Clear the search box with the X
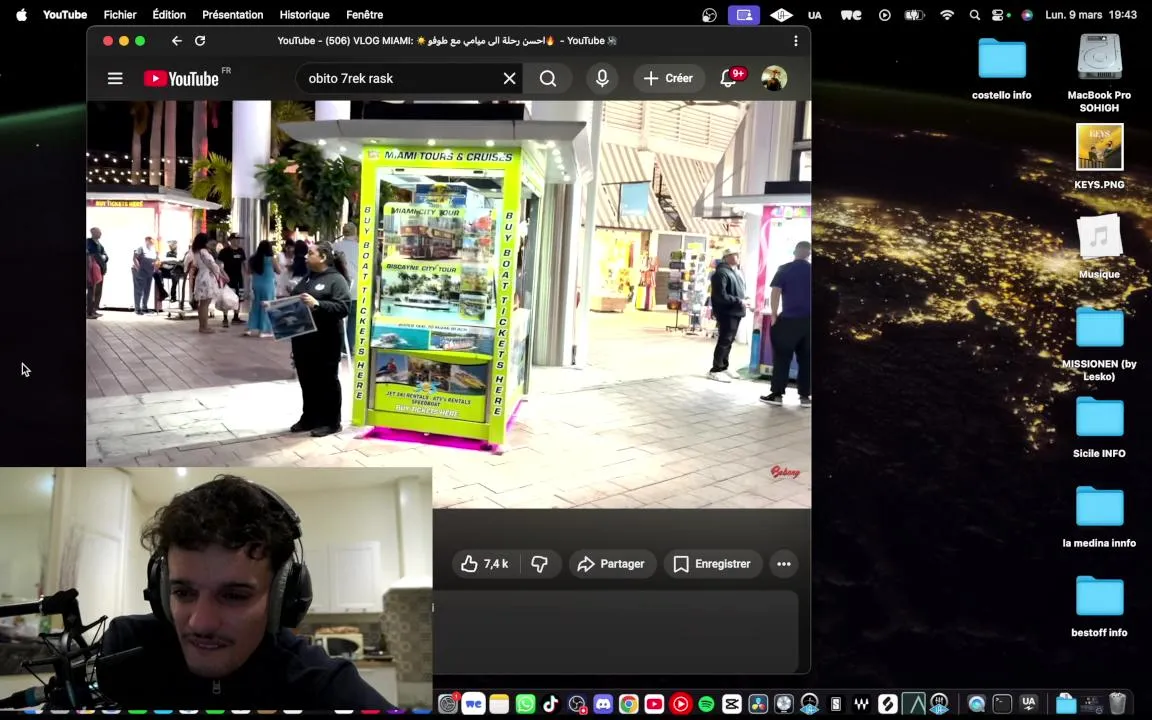Image resolution: width=1152 pixels, height=720 pixels. coord(509,79)
